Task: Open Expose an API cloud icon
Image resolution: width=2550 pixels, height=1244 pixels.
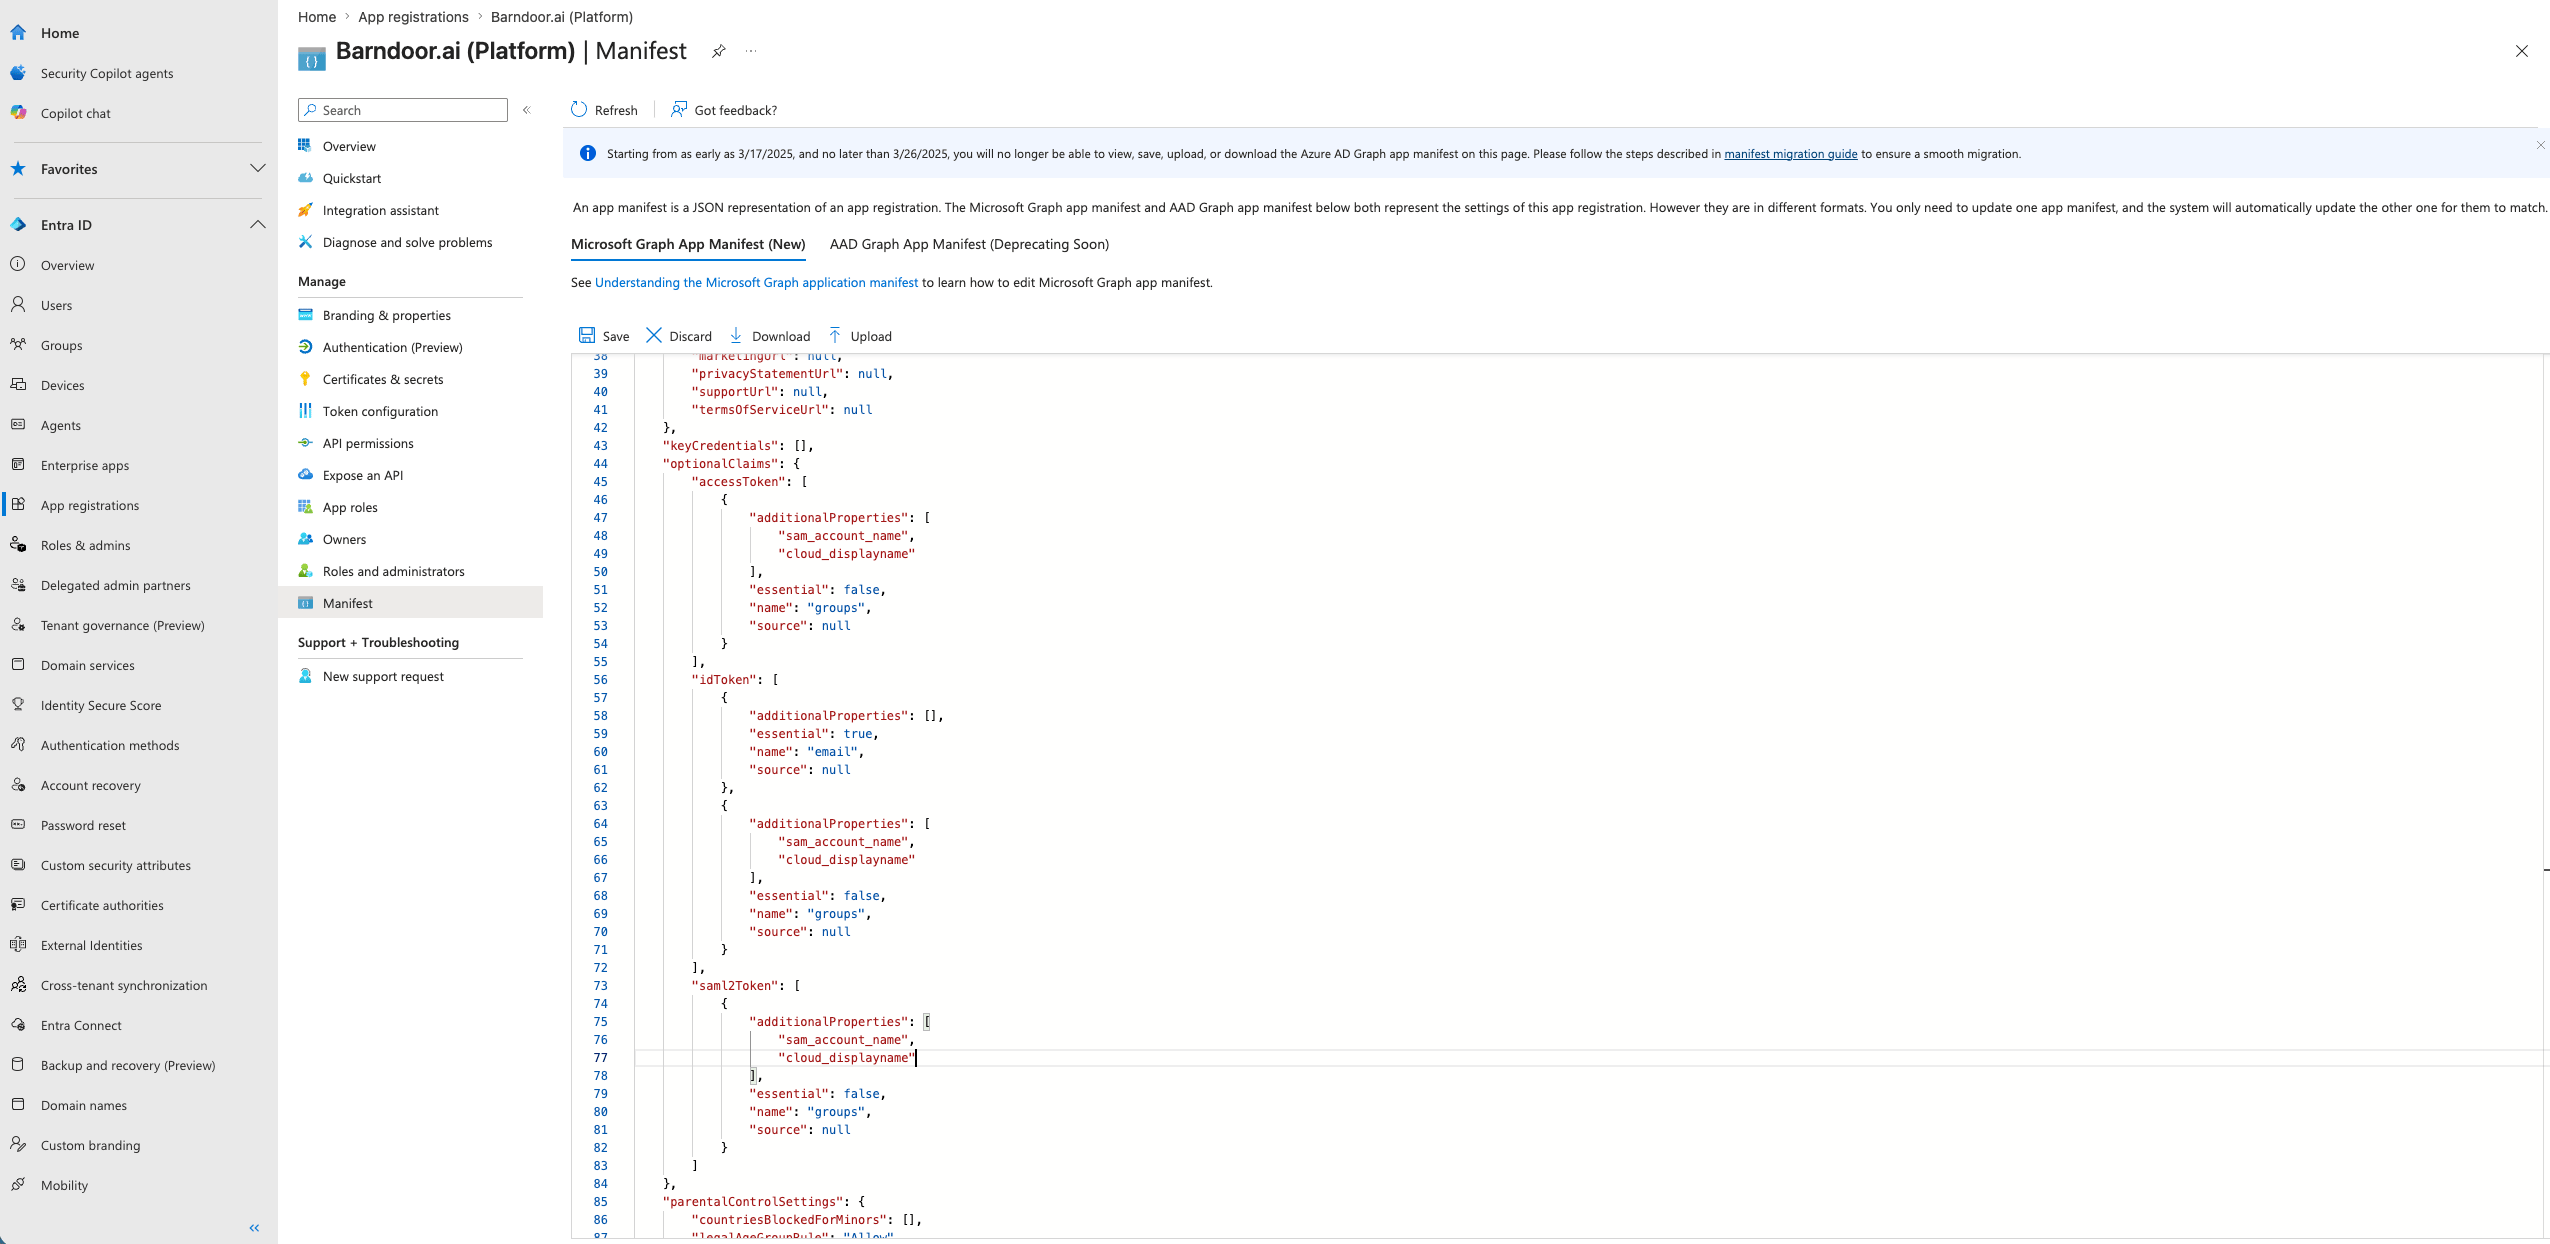Action: 305,474
